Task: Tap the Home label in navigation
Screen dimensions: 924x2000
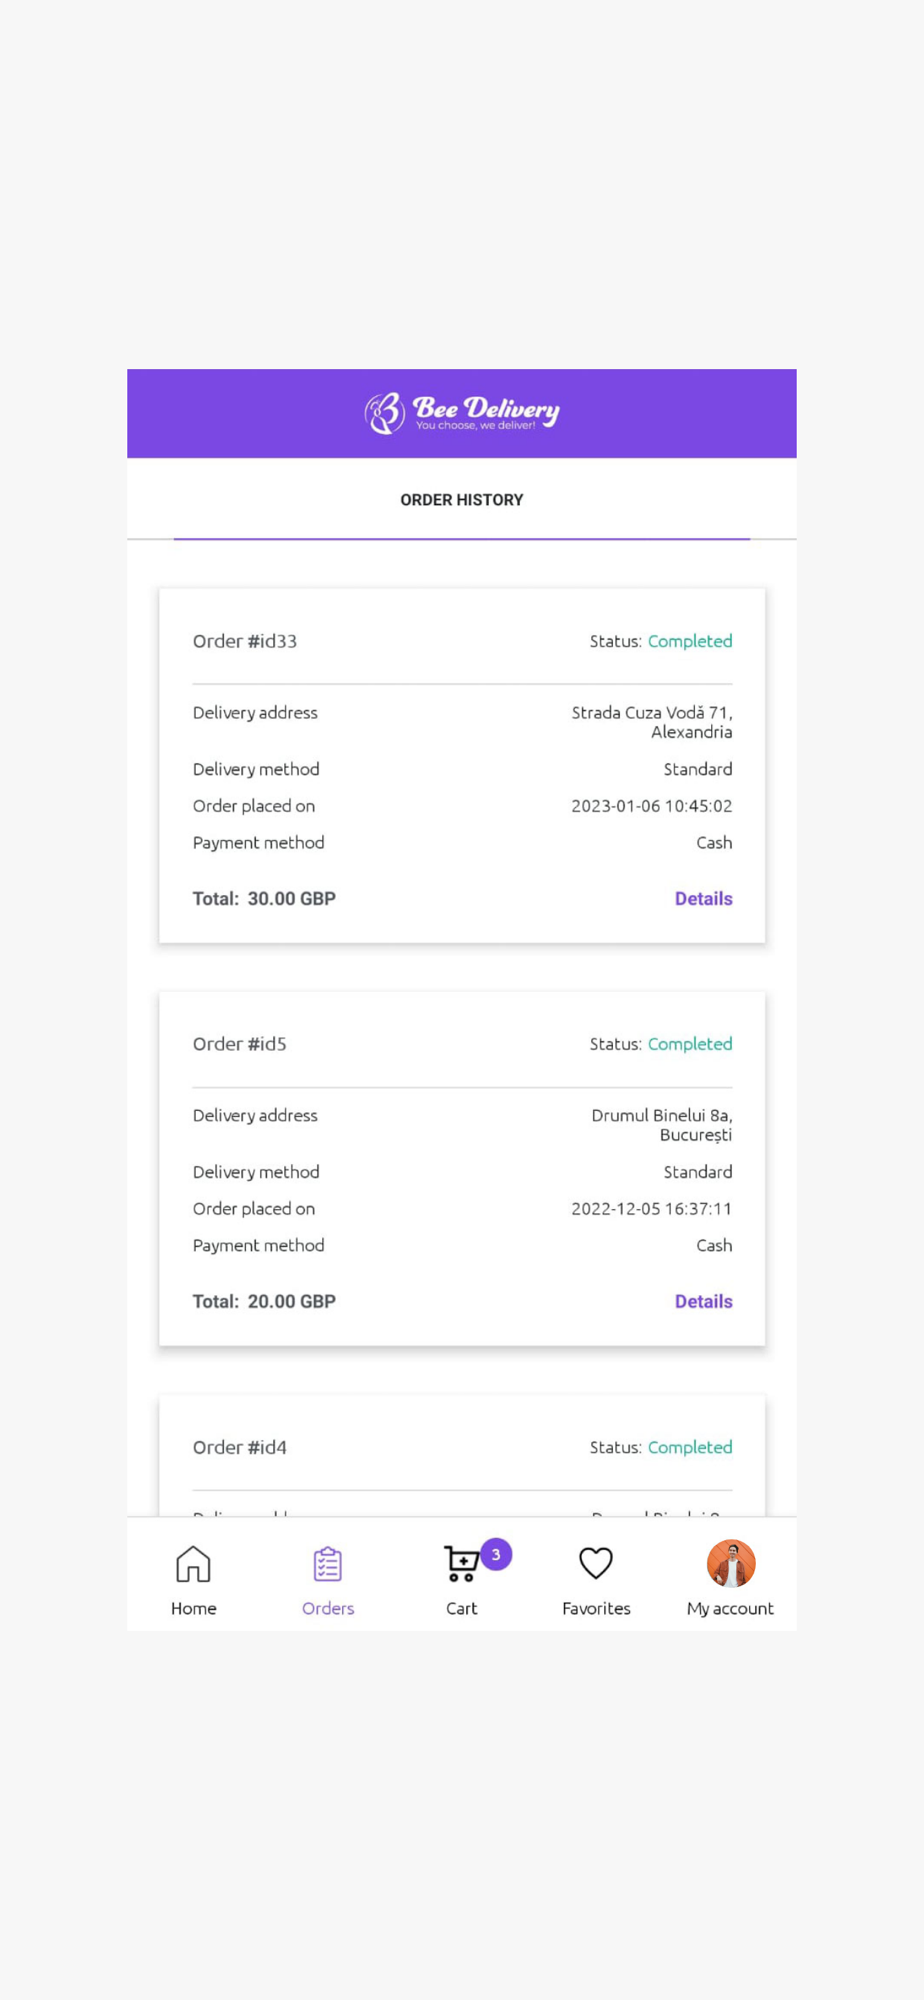Action: pyautogui.click(x=194, y=1608)
